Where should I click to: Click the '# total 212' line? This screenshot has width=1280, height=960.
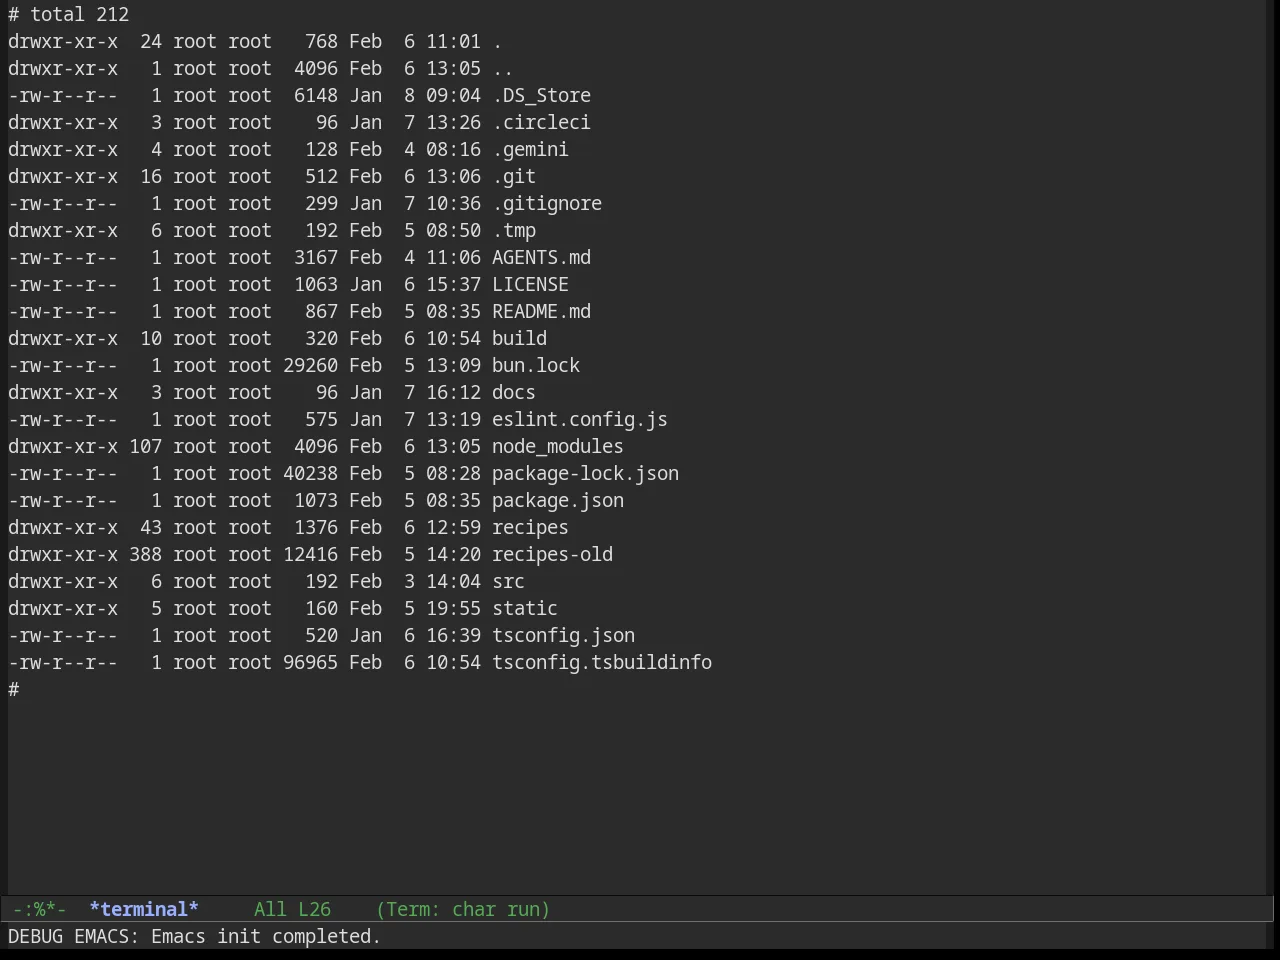69,14
